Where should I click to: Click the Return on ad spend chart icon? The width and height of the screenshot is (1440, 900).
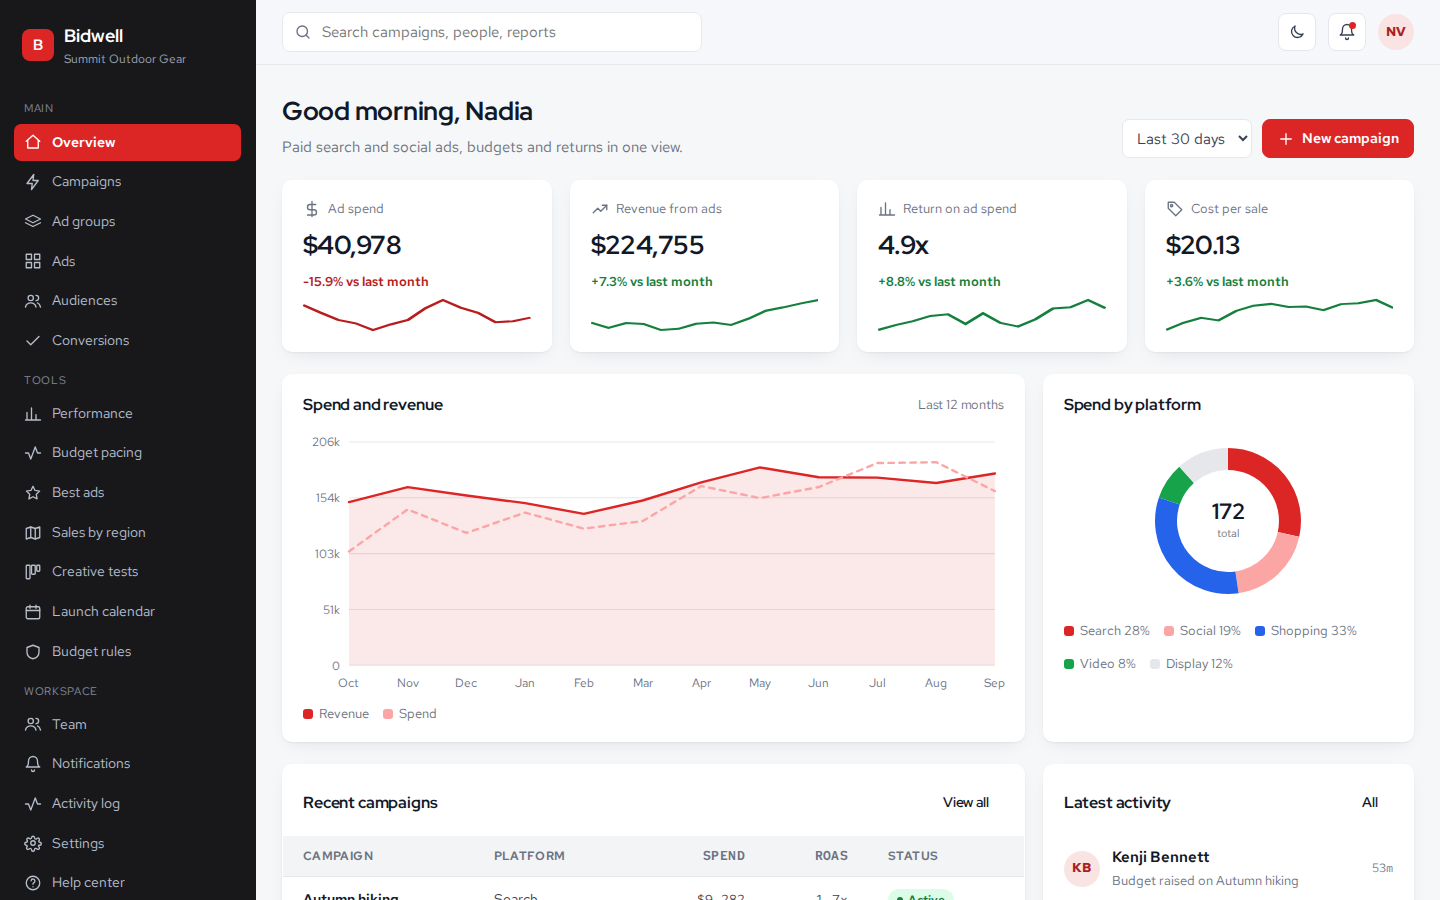tap(886, 209)
